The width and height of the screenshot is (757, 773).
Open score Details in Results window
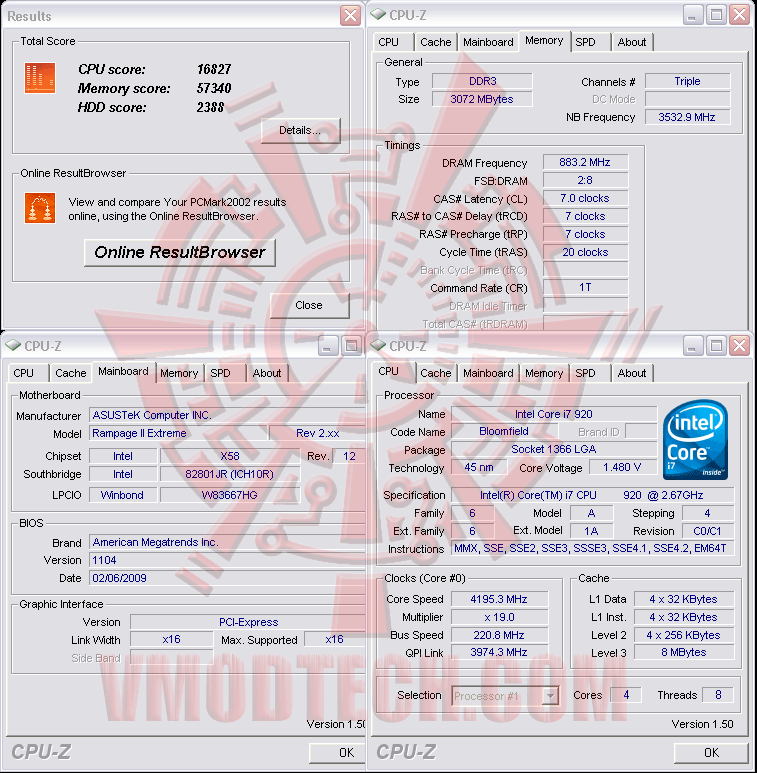pos(300,131)
